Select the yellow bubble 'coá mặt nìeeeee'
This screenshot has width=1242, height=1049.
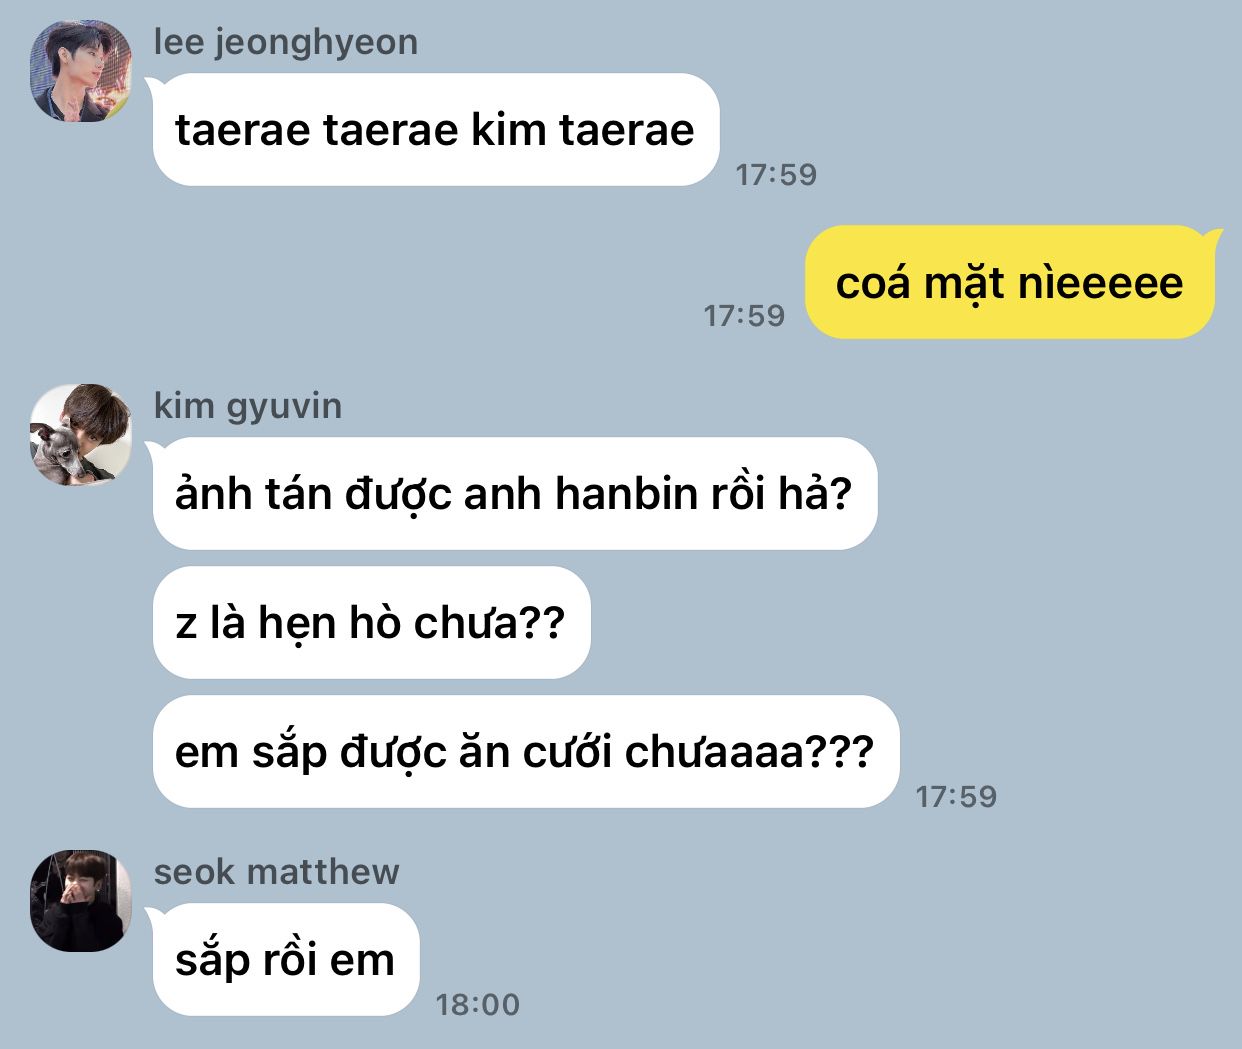coord(1010,282)
